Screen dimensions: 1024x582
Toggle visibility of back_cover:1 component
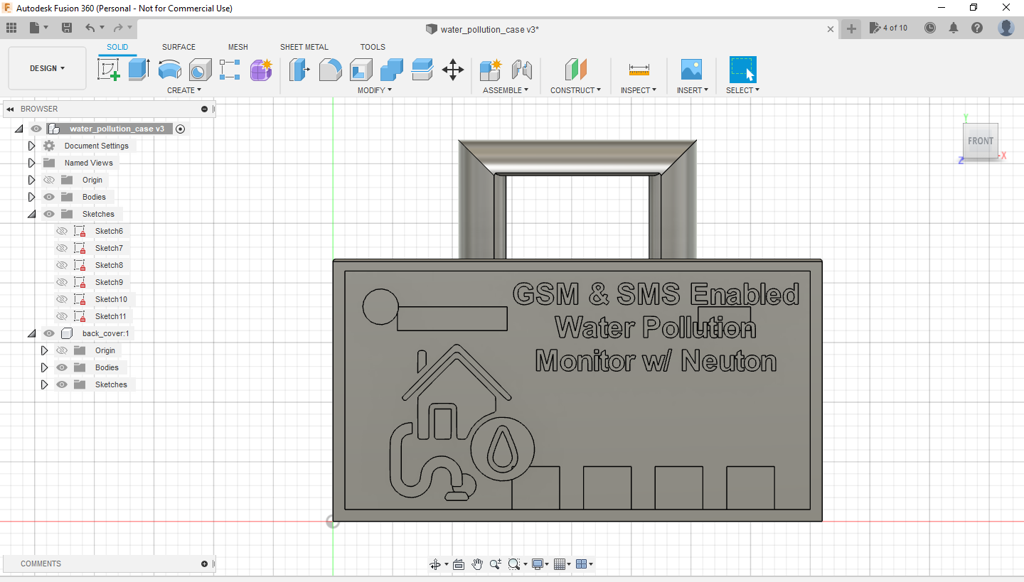[49, 333]
